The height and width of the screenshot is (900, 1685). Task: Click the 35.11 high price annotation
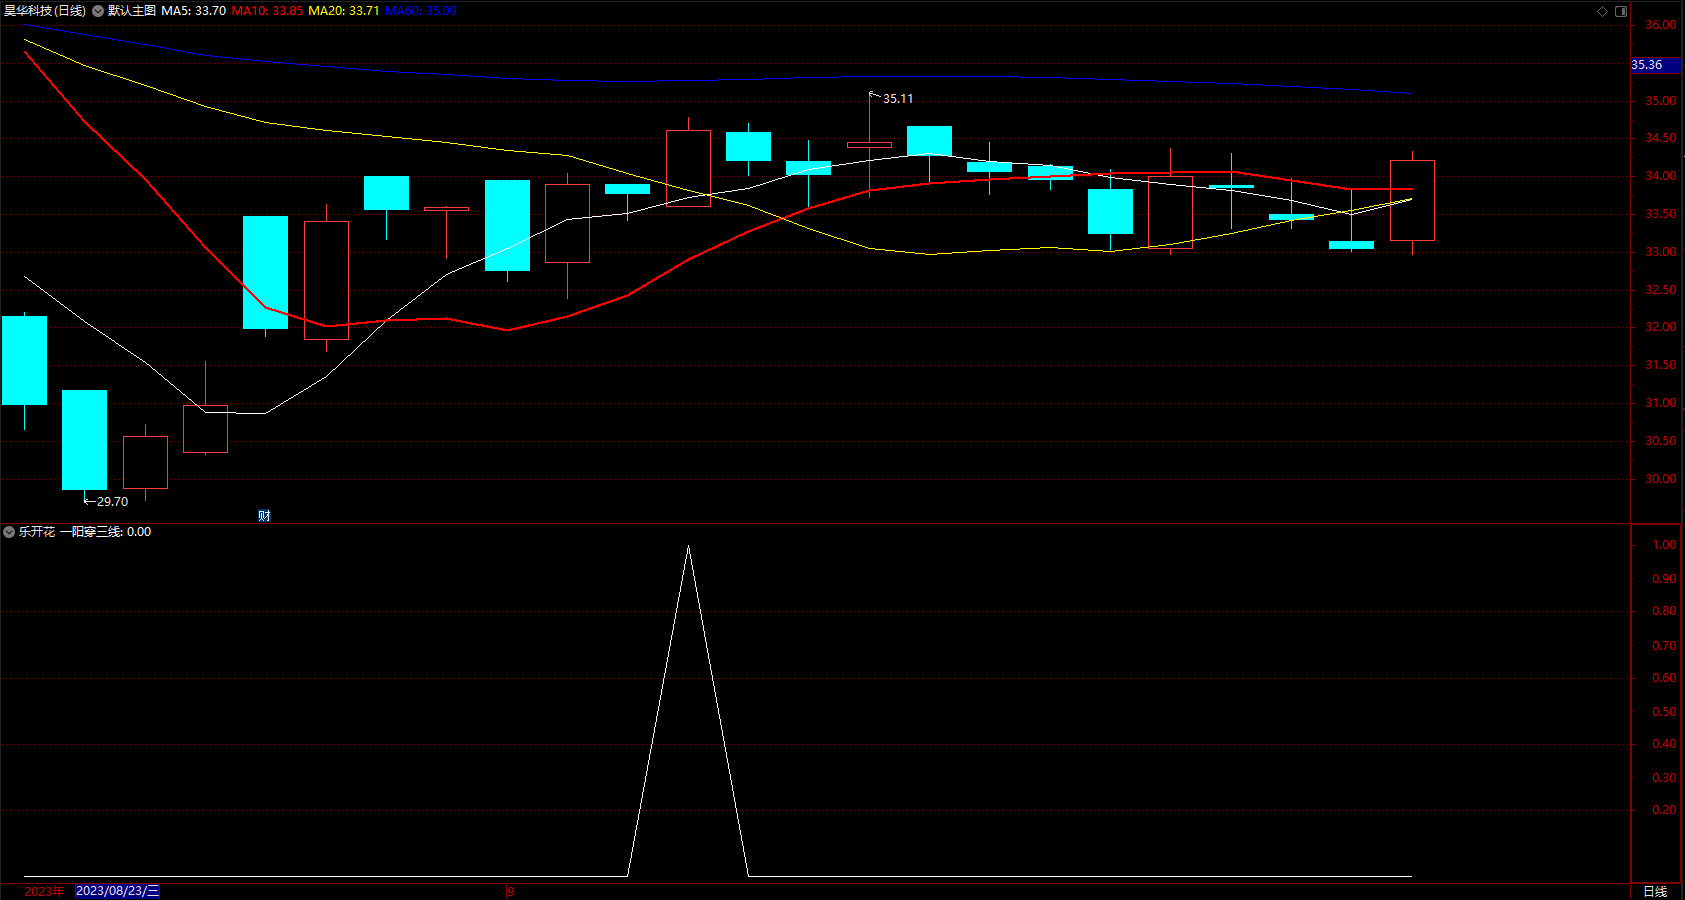tap(897, 99)
